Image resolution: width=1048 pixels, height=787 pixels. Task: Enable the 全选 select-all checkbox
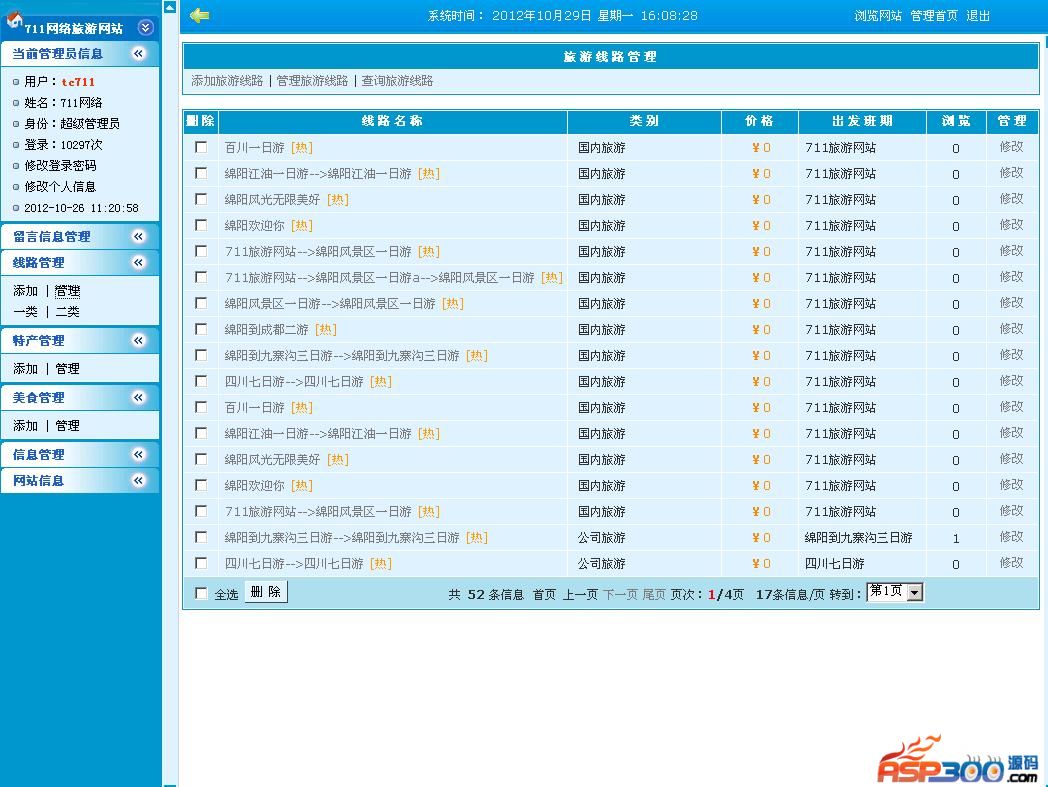[201, 593]
